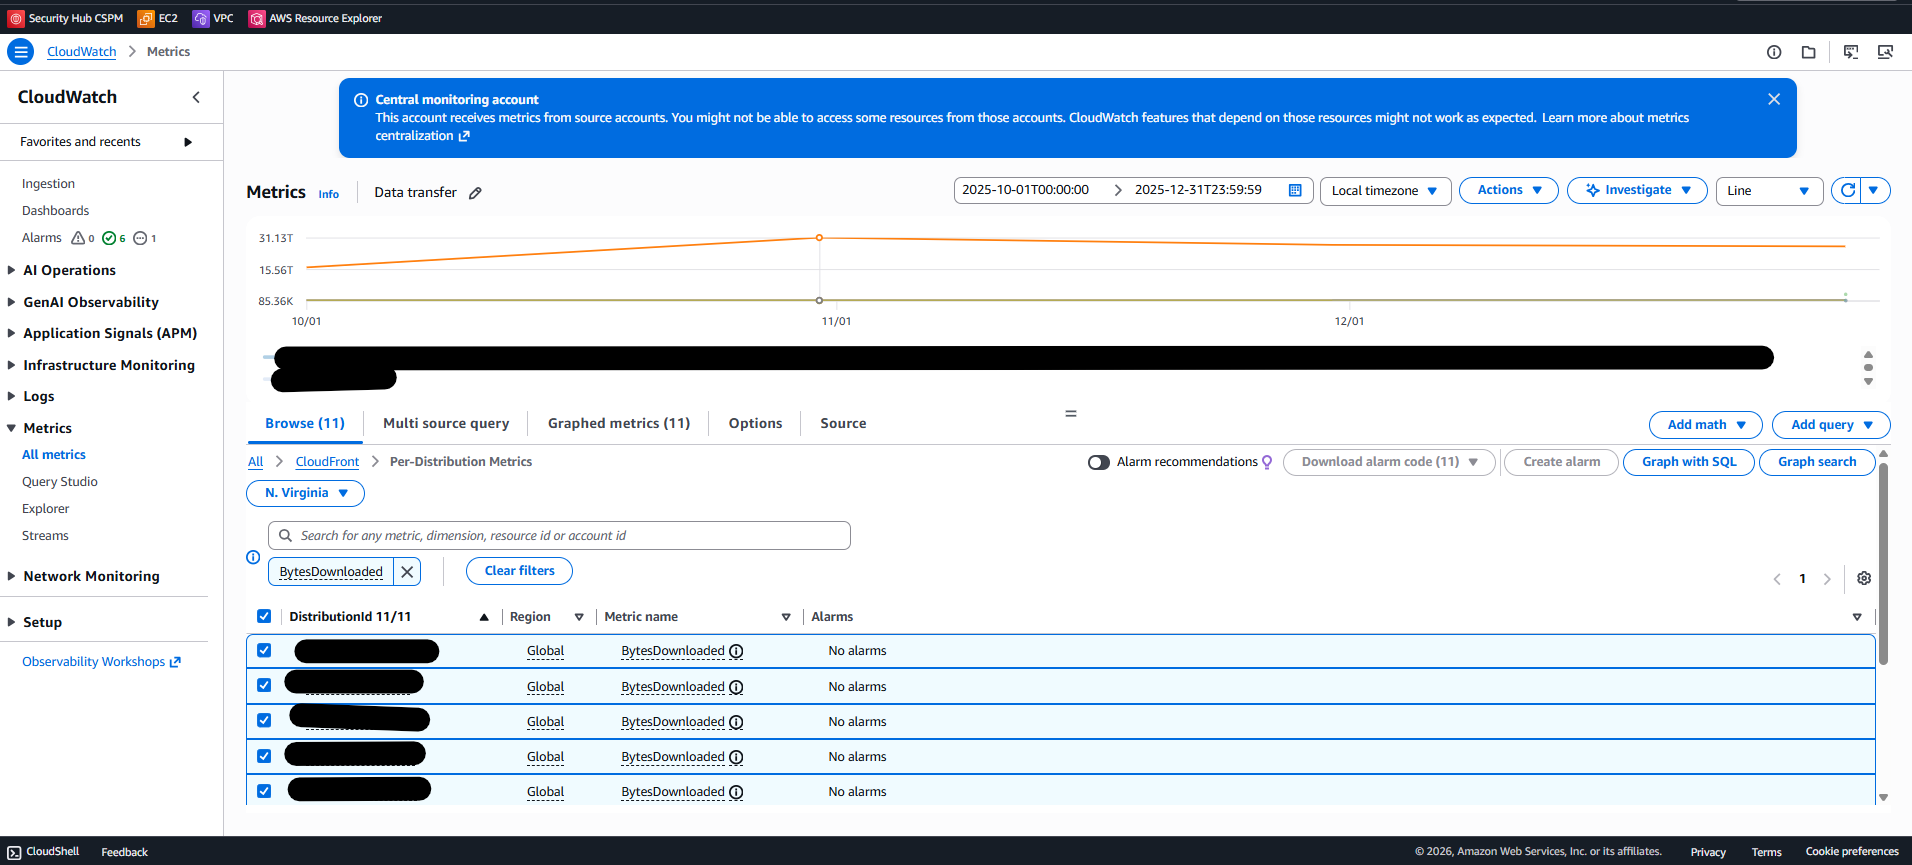Go to next page of metrics
This screenshot has width=1912, height=865.
pyautogui.click(x=1827, y=579)
